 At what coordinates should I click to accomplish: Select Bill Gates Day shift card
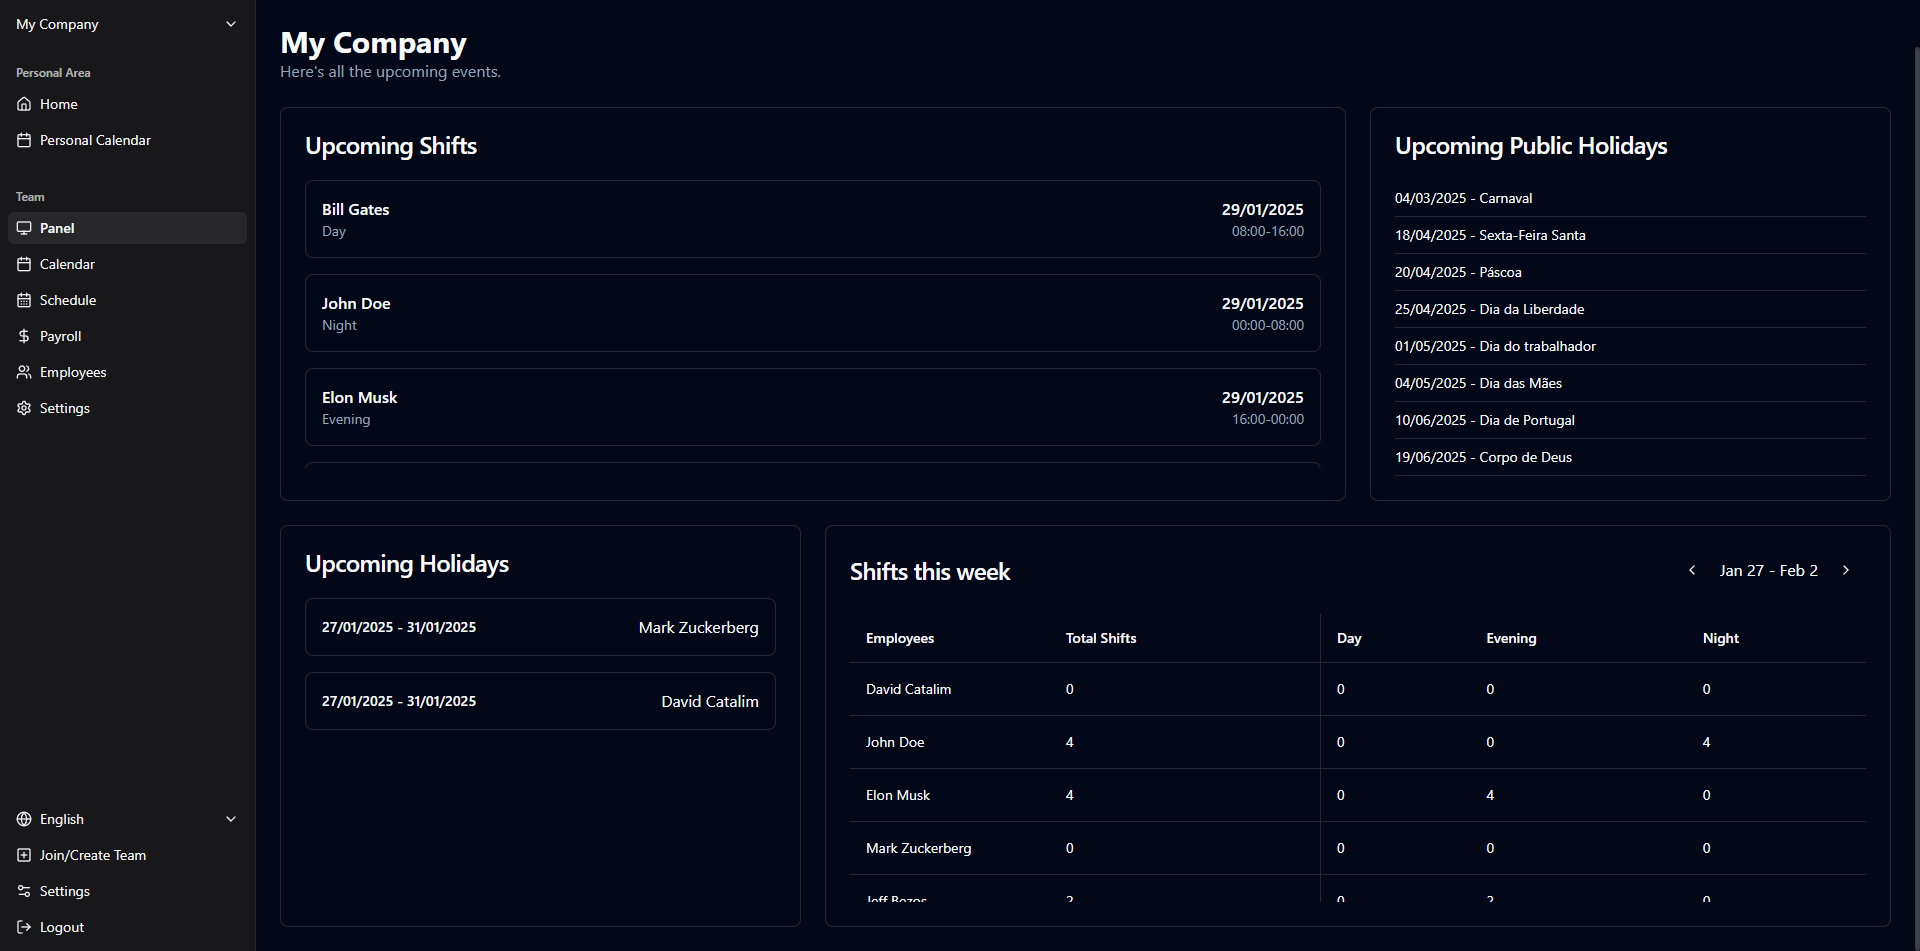pyautogui.click(x=812, y=219)
